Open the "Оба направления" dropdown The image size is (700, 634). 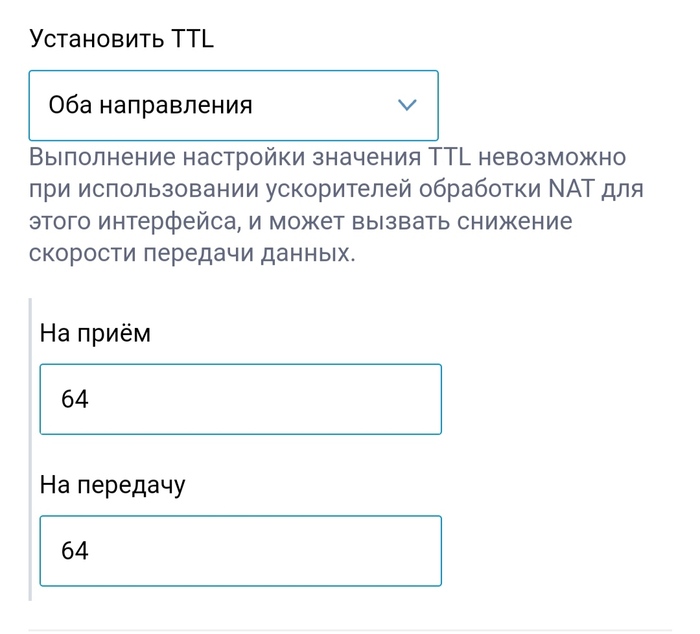[x=233, y=105]
